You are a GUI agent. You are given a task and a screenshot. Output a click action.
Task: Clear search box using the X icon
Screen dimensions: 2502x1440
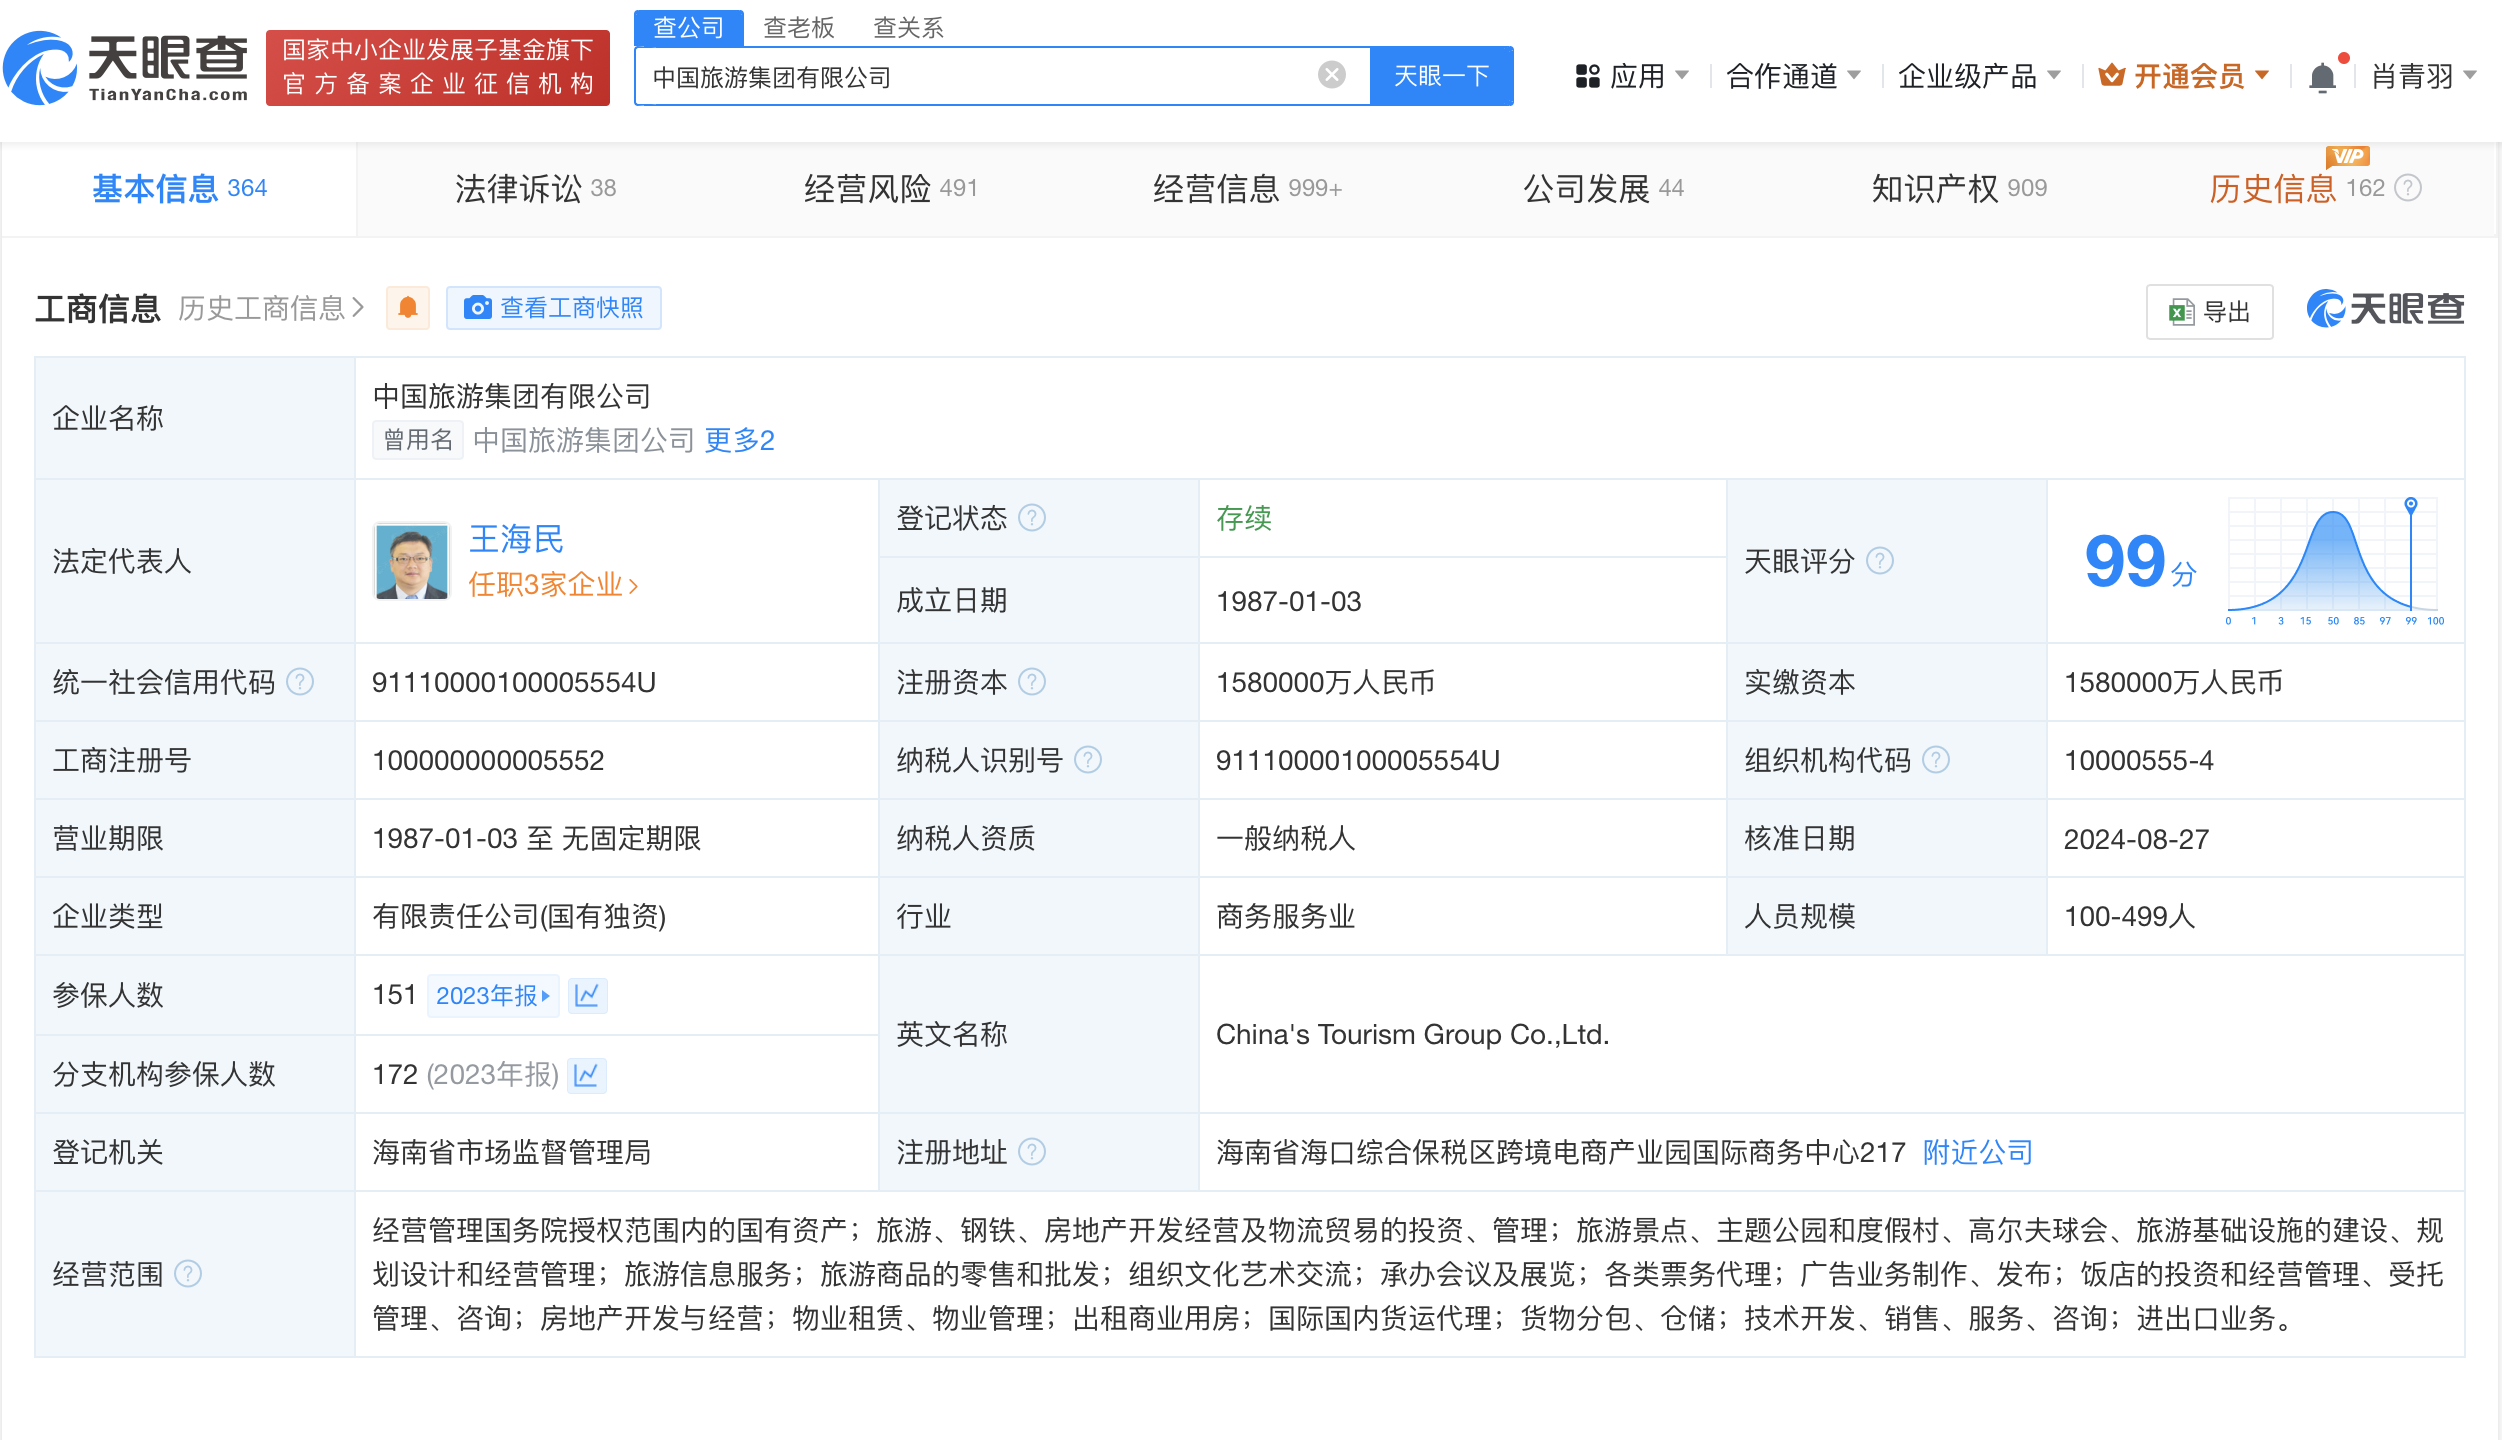coord(1330,74)
